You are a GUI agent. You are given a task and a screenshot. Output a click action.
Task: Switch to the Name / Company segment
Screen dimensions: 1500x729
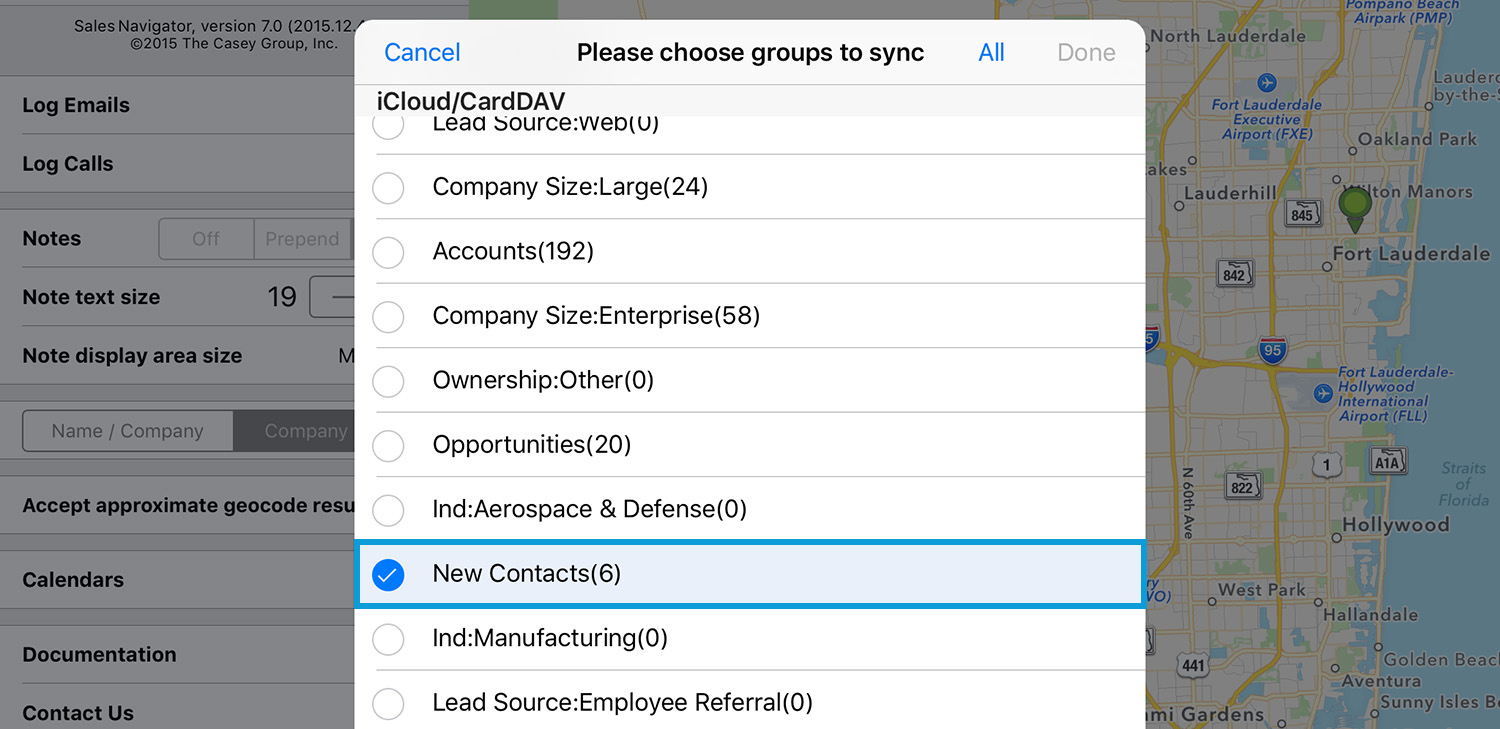pos(128,431)
